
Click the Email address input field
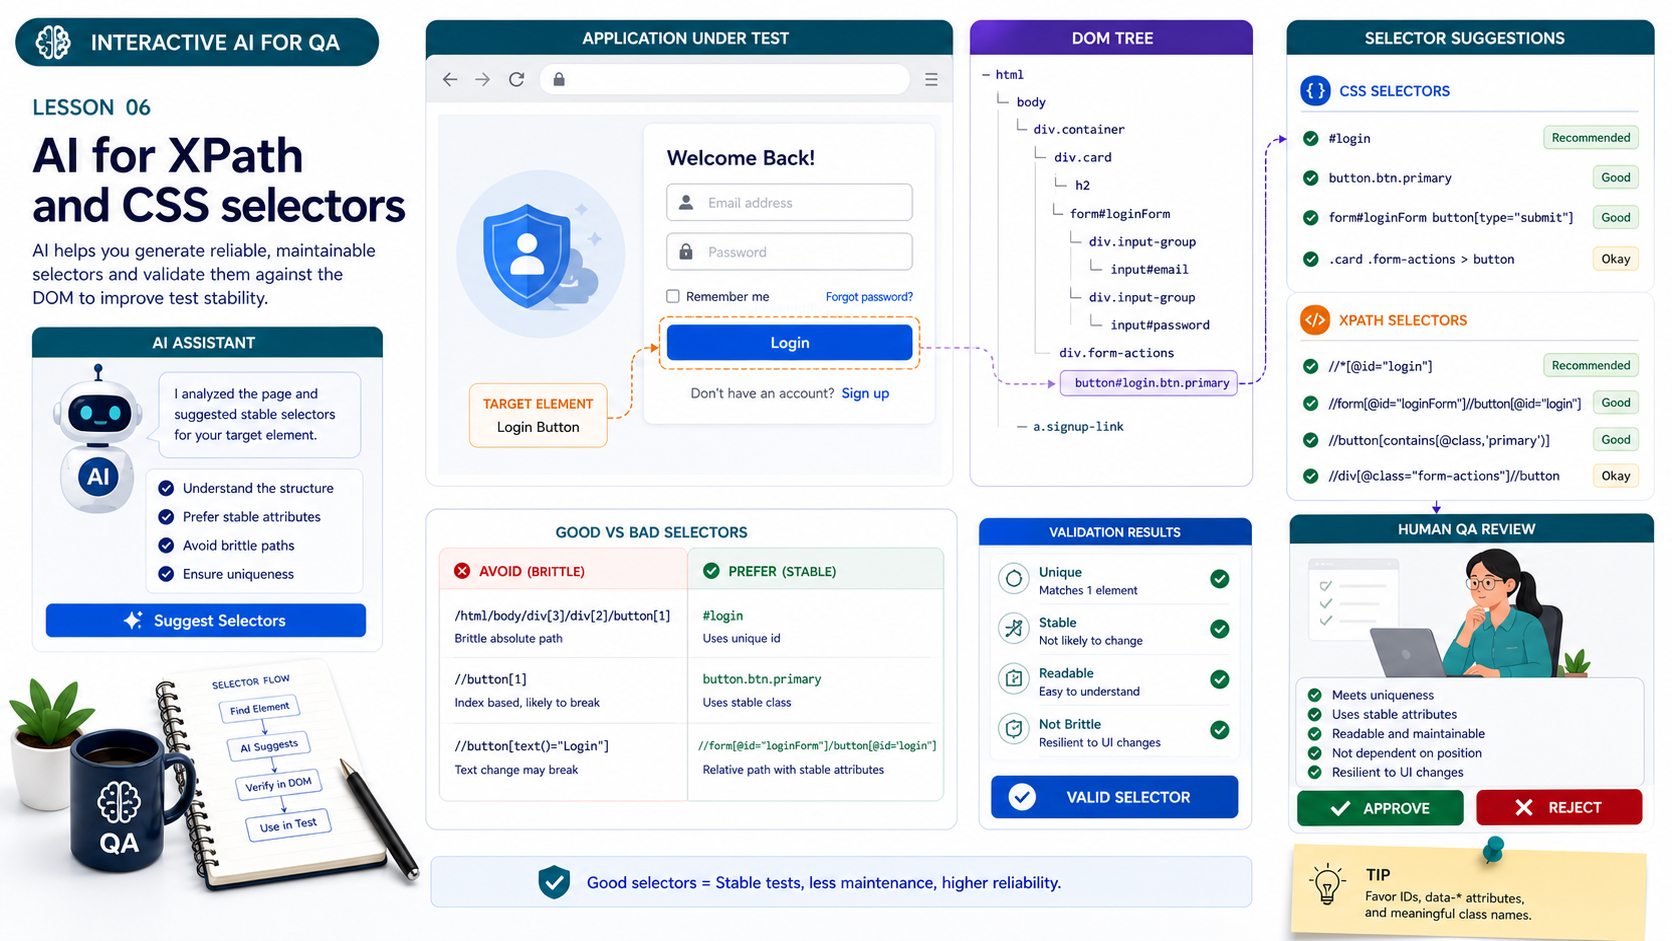[x=789, y=203]
